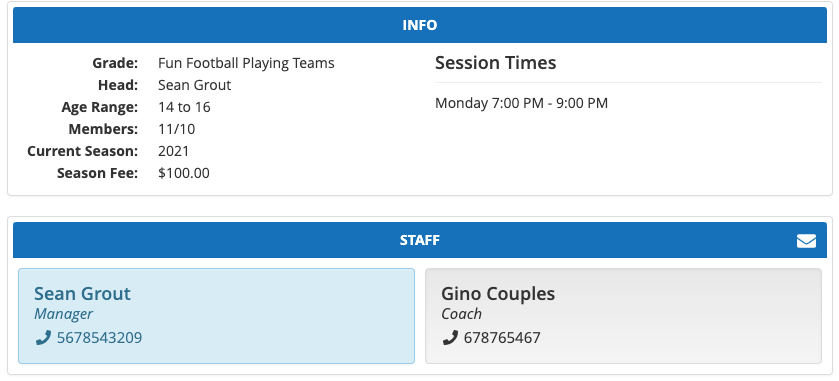Click the 678765467 phone number
839x381 pixels.
point(502,338)
